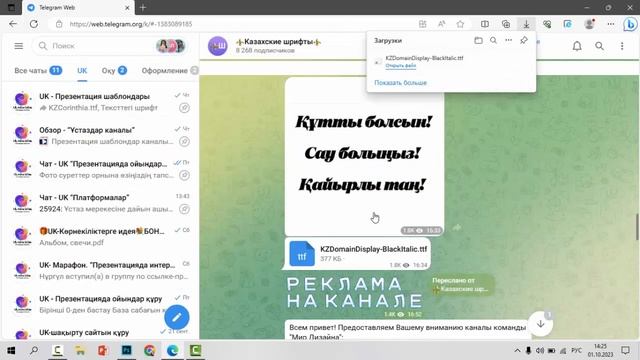Open chat Чат - UK "Презентацияда ойындар
The image size is (640, 360).
tap(100, 169)
